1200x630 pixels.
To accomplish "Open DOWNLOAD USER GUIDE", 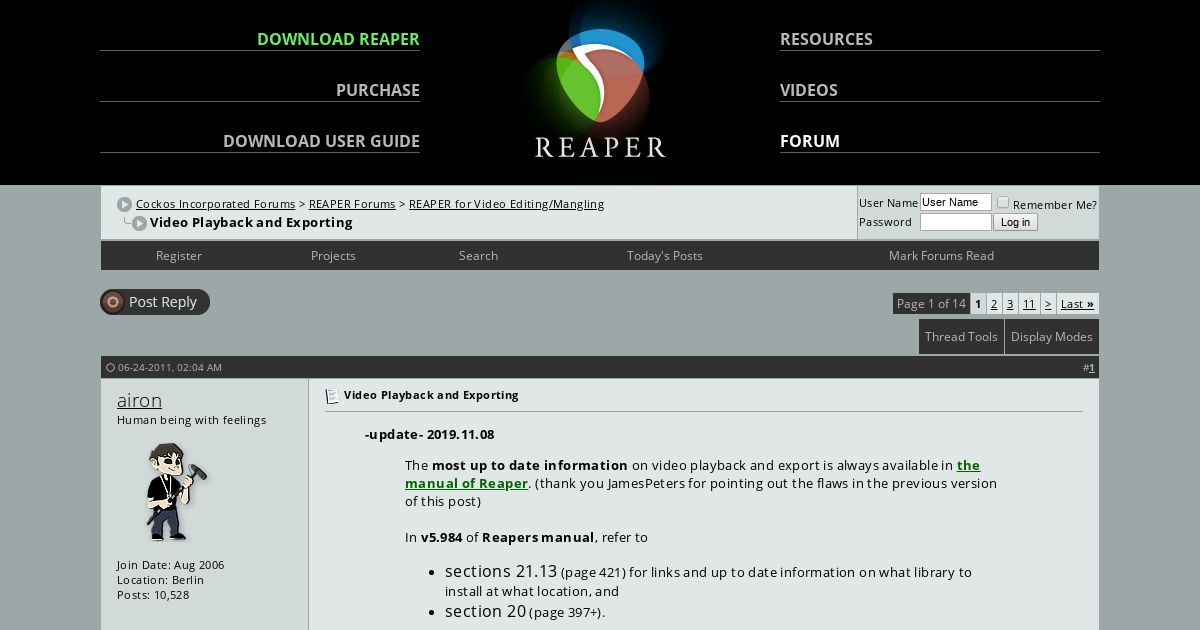I will [321, 141].
